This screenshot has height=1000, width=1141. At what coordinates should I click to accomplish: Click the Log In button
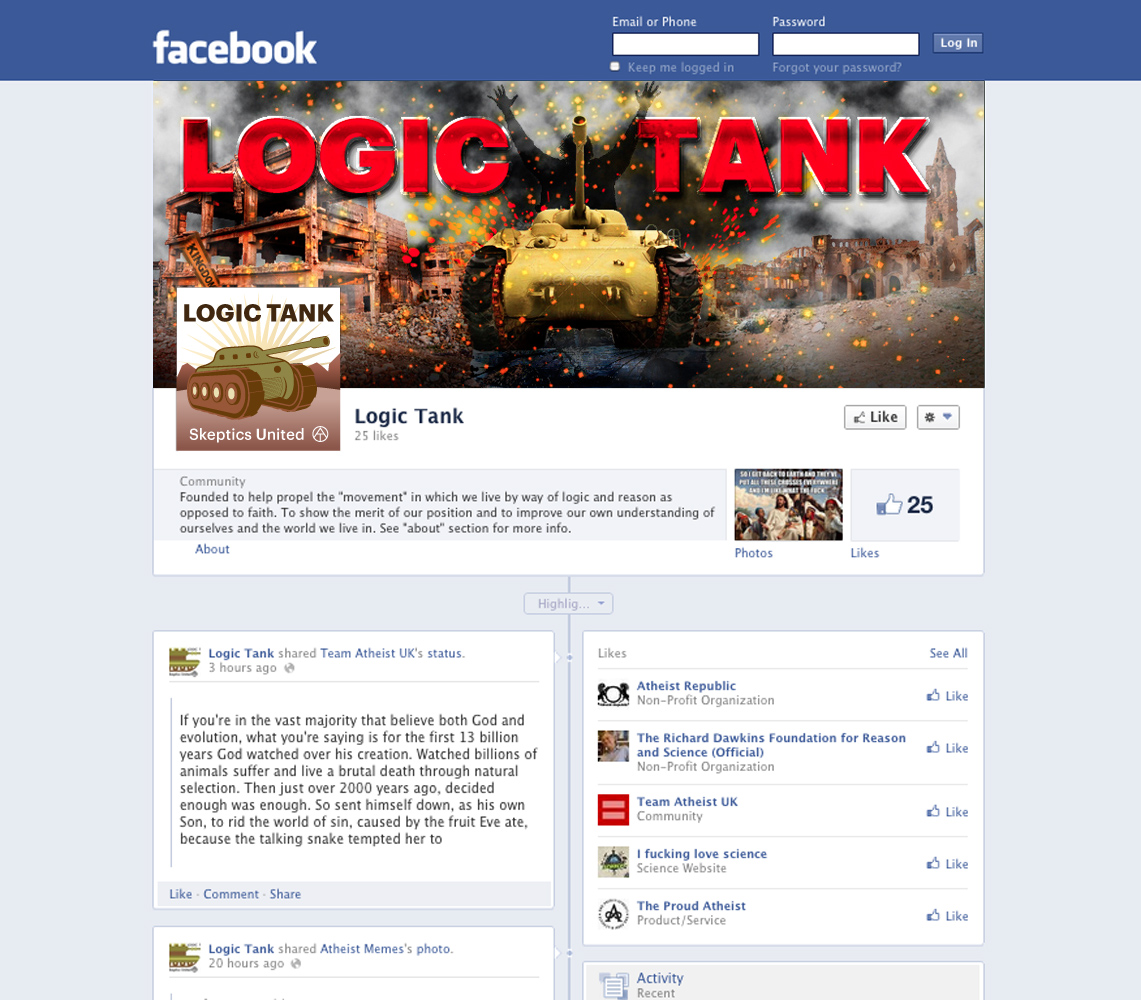958,43
